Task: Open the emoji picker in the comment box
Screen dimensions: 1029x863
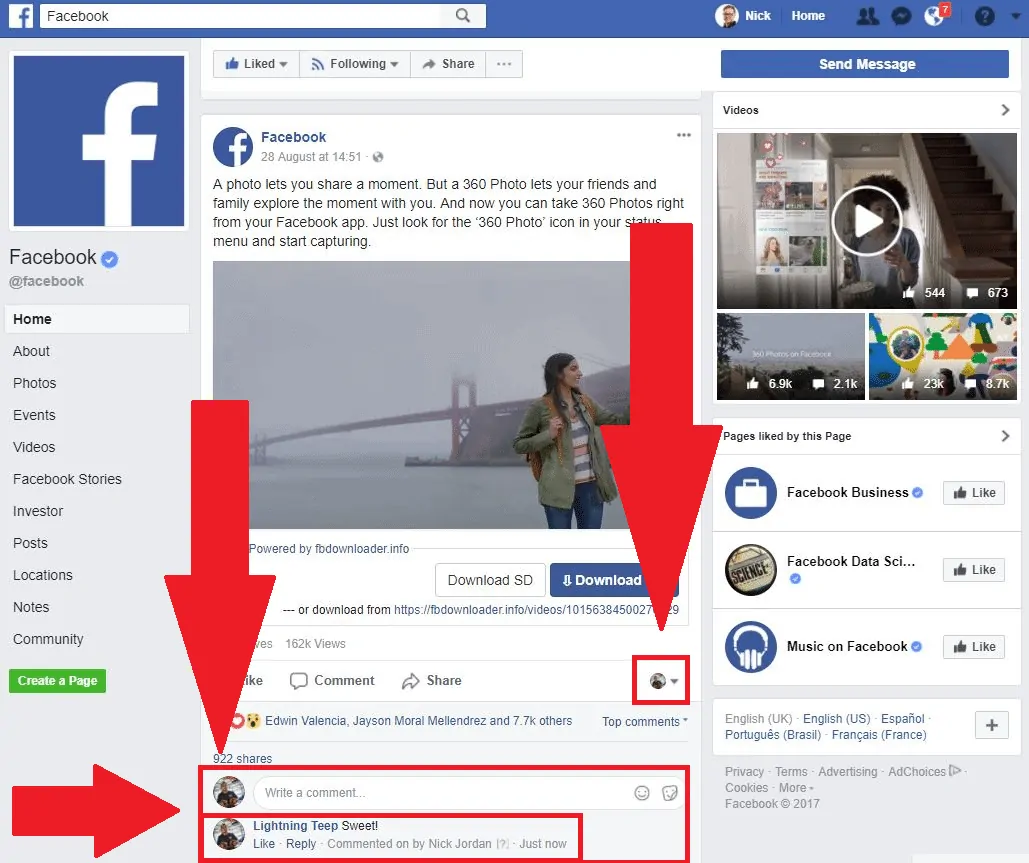Action: (x=641, y=792)
